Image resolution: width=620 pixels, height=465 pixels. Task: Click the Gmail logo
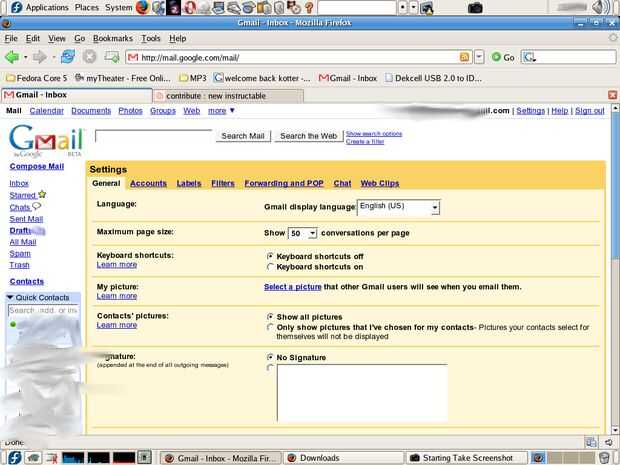(x=46, y=141)
